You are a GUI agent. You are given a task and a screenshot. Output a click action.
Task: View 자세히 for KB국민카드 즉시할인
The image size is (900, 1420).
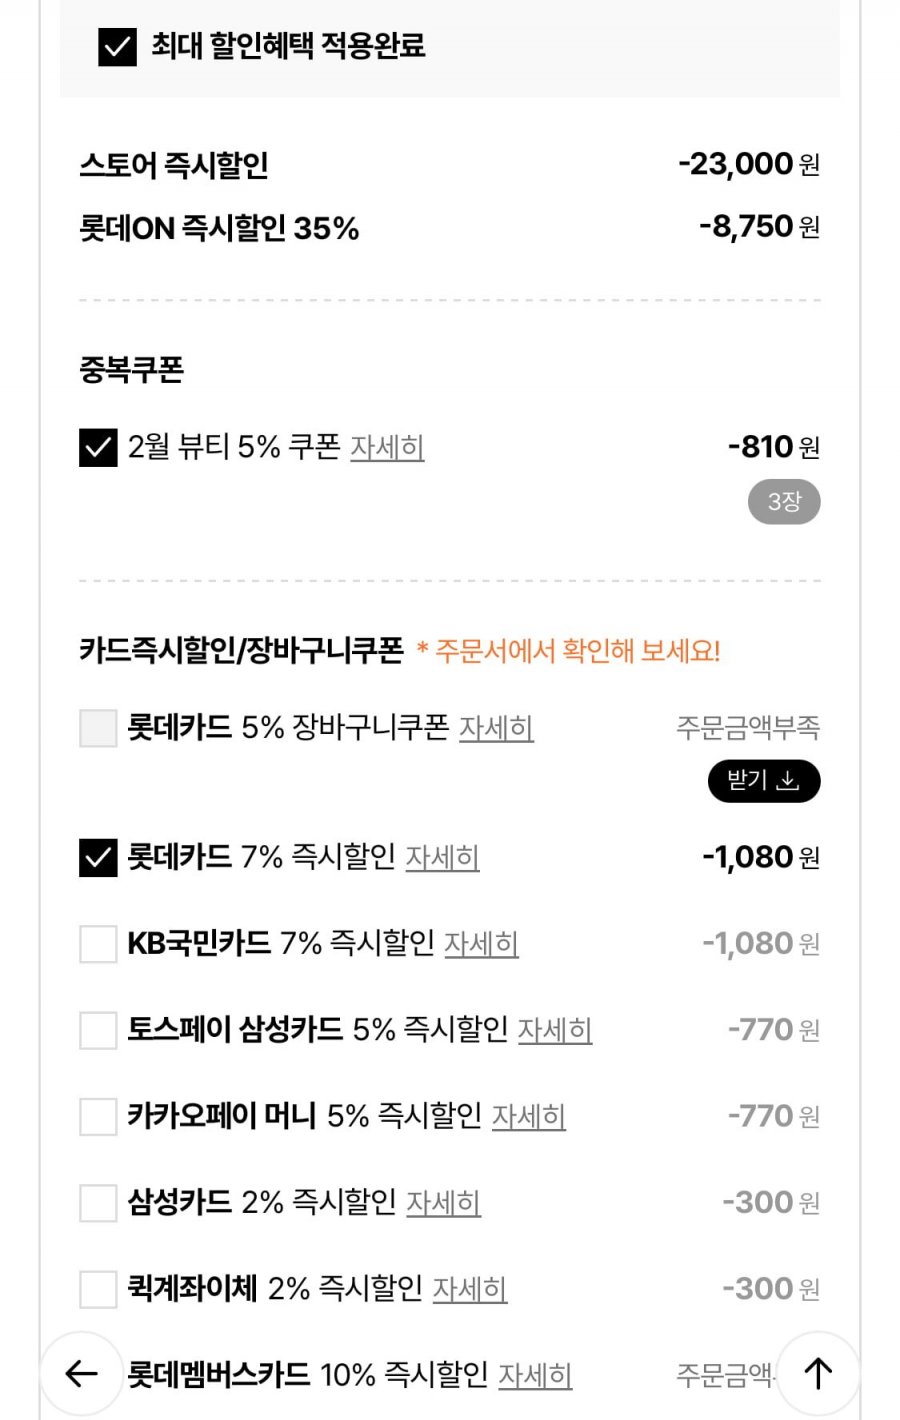click(481, 944)
